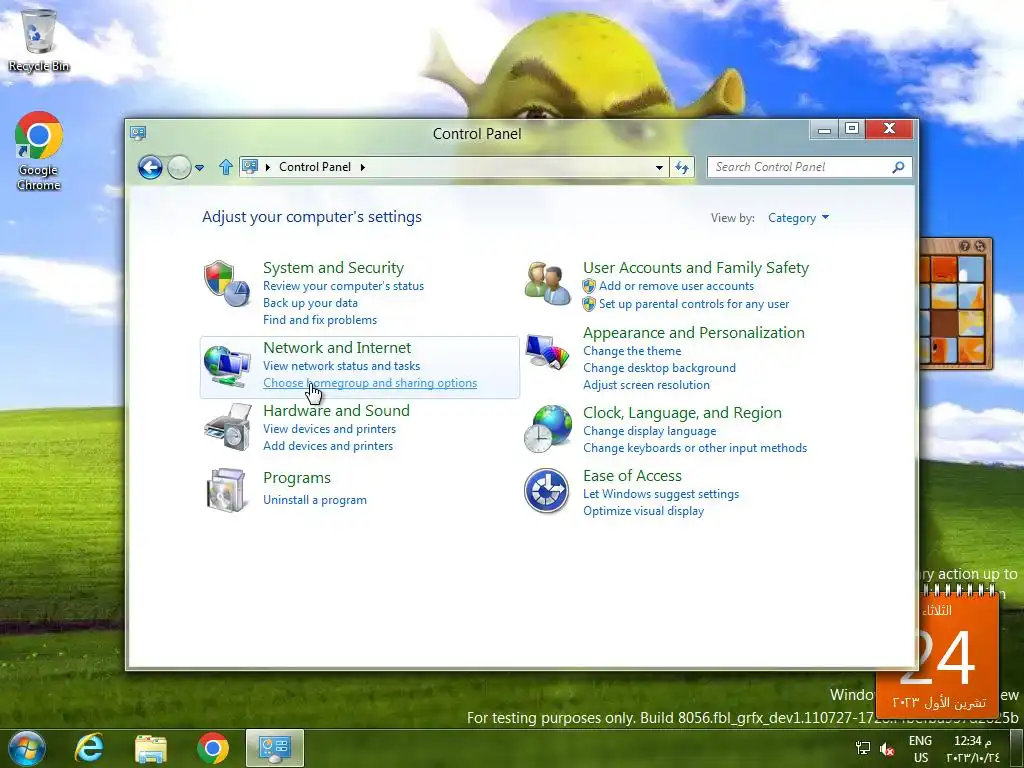
Task: Open the User Accounts people icon
Action: tap(548, 283)
